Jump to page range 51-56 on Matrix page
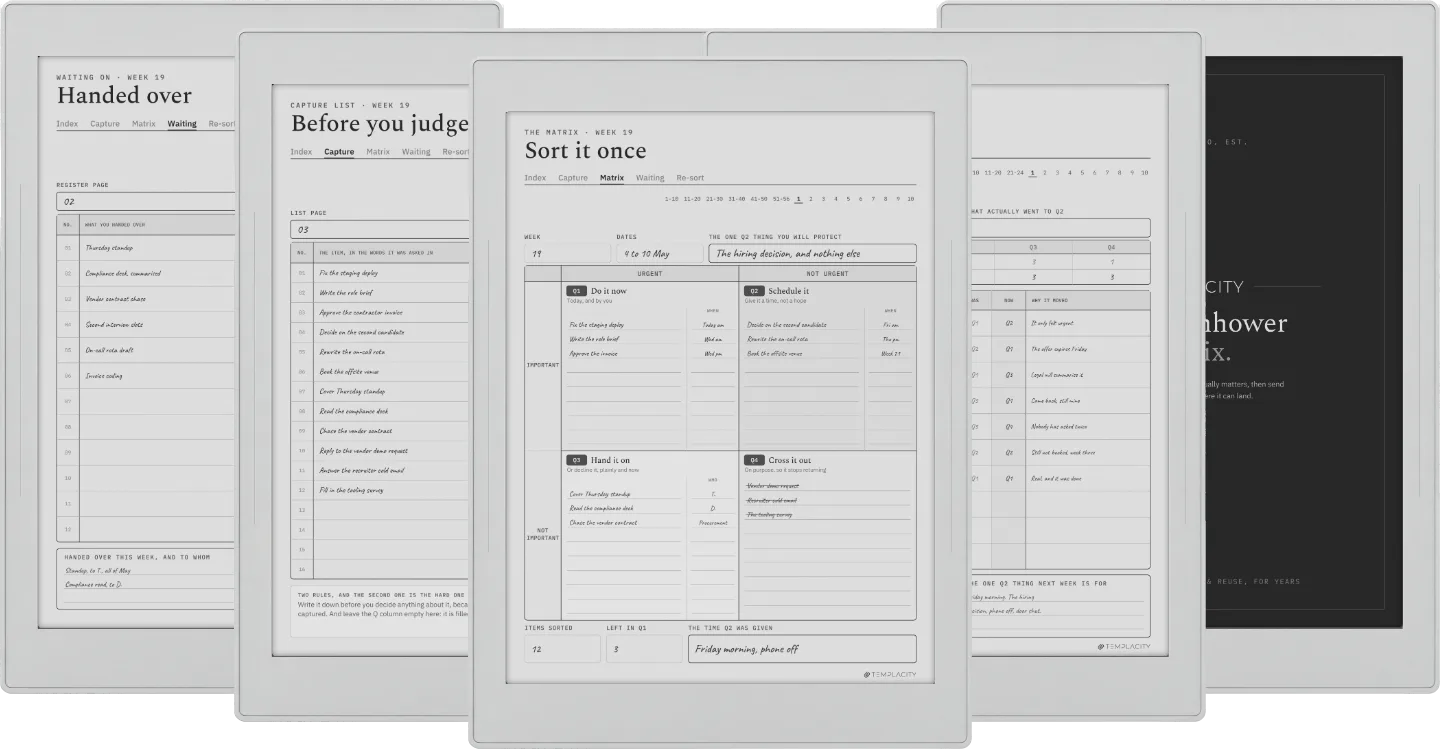This screenshot has height=750, width=1440. click(781, 199)
